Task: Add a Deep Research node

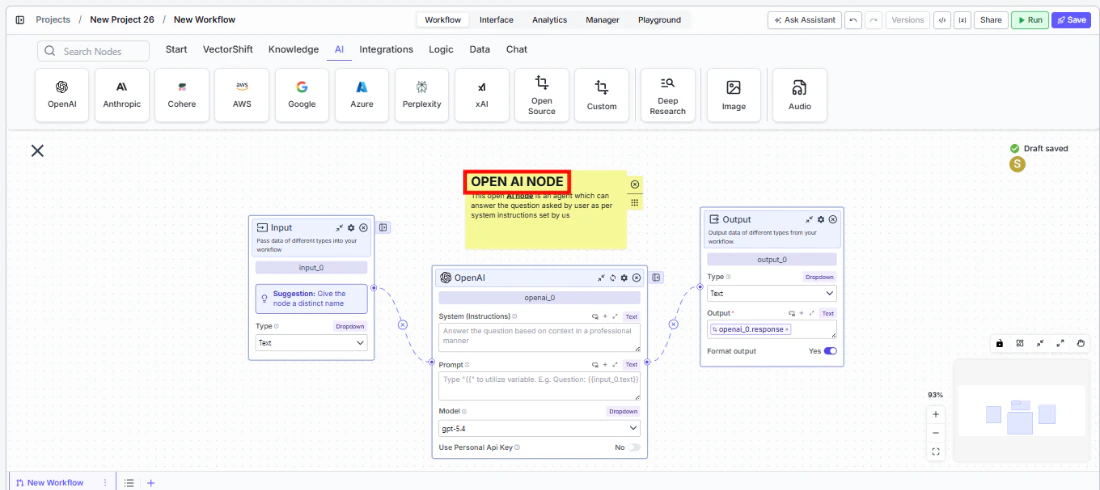Action: (x=668, y=95)
